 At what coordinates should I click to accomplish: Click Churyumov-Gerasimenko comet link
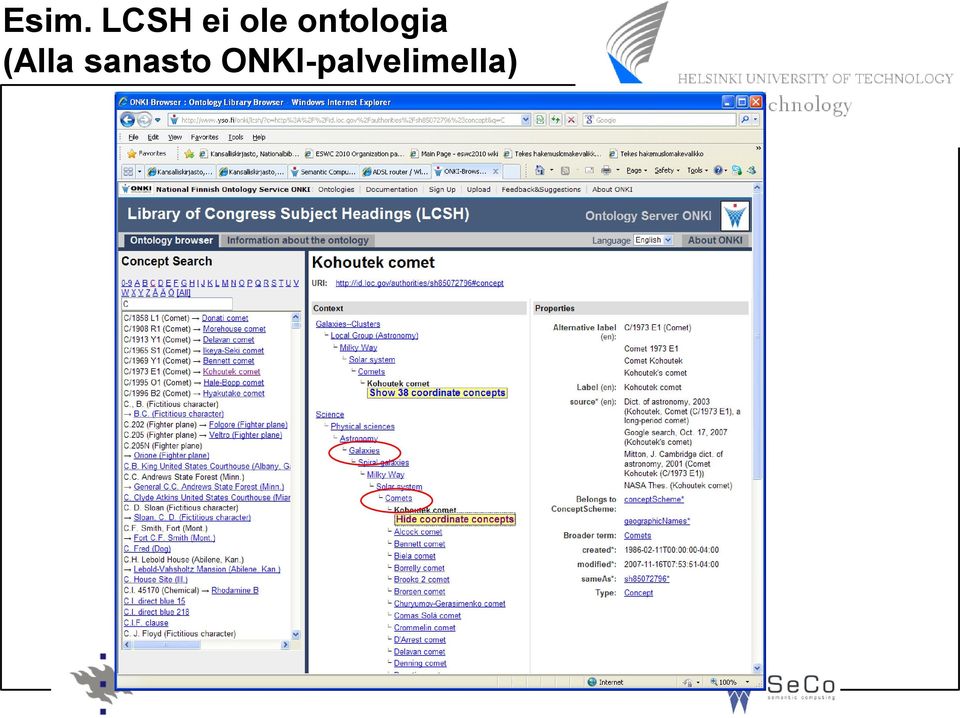point(449,604)
